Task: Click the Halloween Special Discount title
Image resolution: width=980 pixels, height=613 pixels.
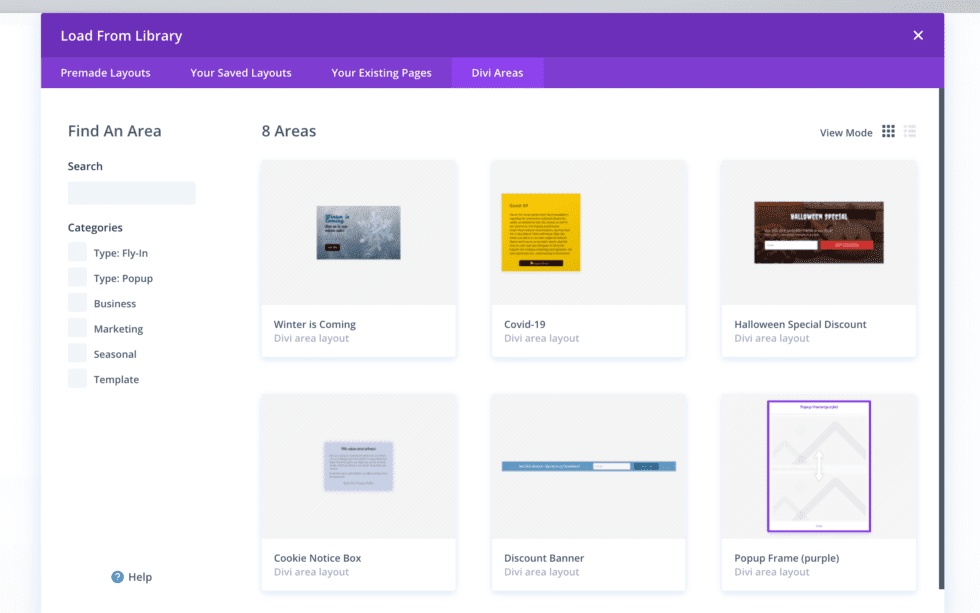Action: pos(800,324)
